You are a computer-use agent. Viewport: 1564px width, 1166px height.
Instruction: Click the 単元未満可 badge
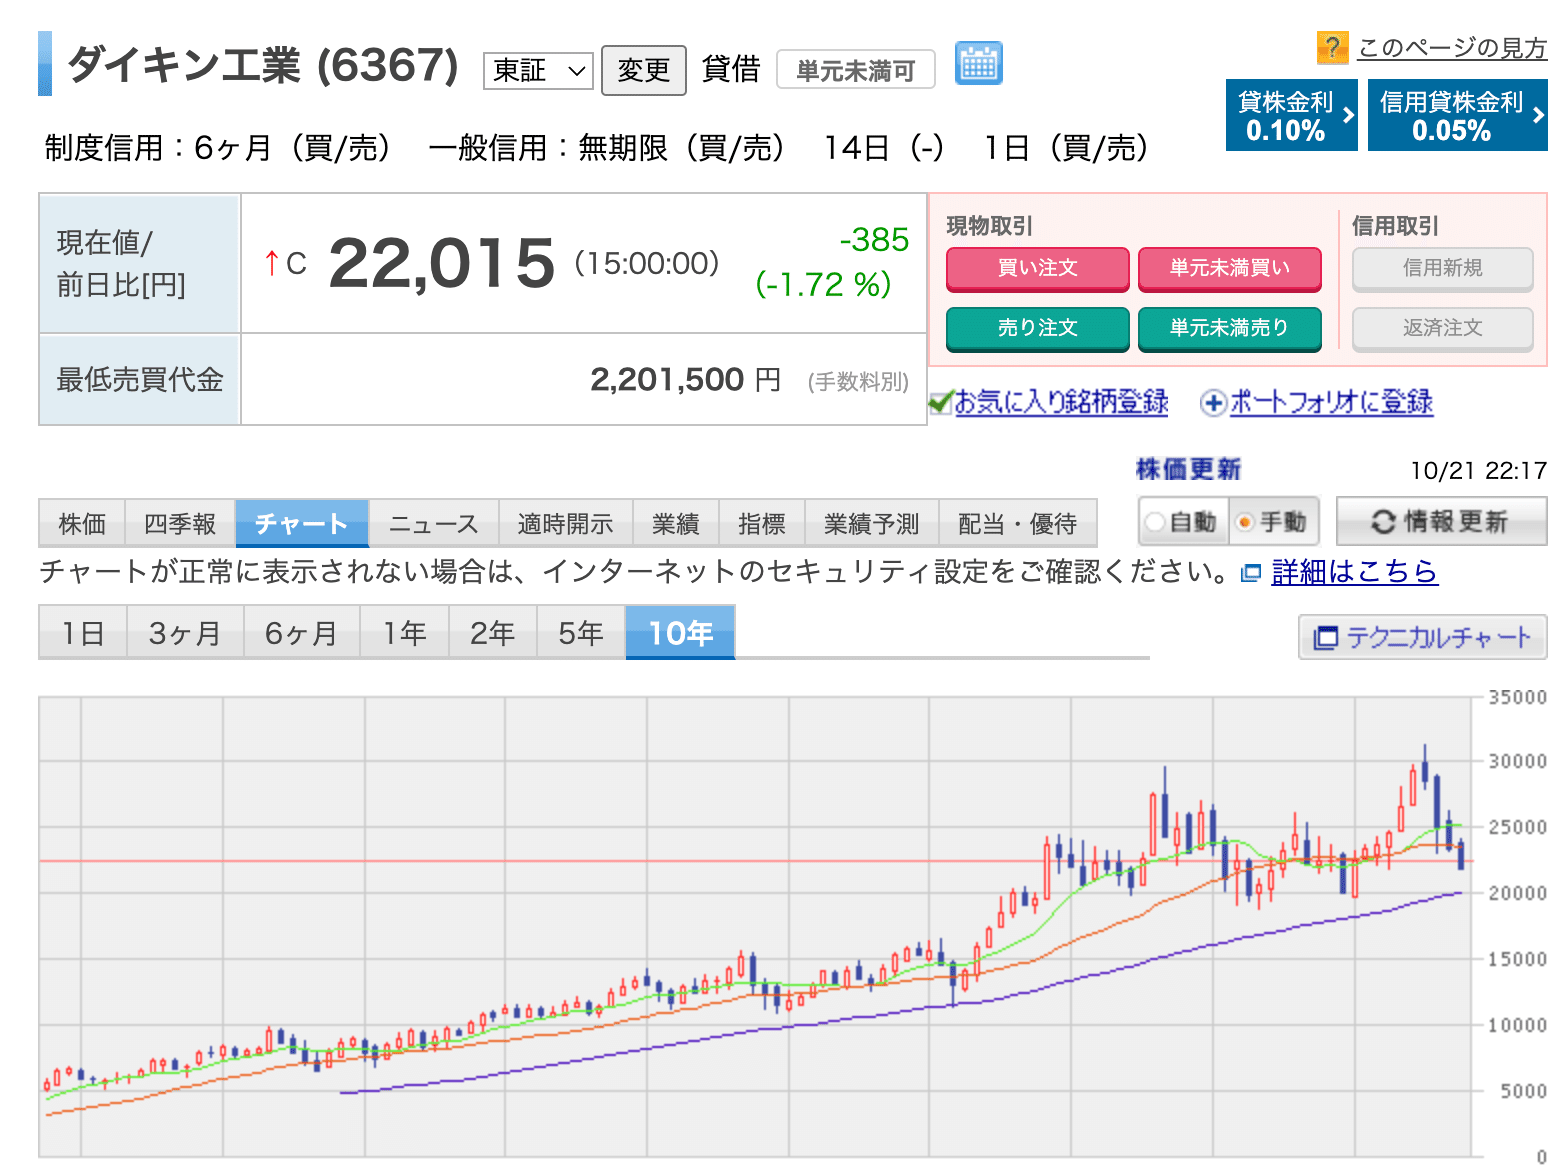pos(856,70)
